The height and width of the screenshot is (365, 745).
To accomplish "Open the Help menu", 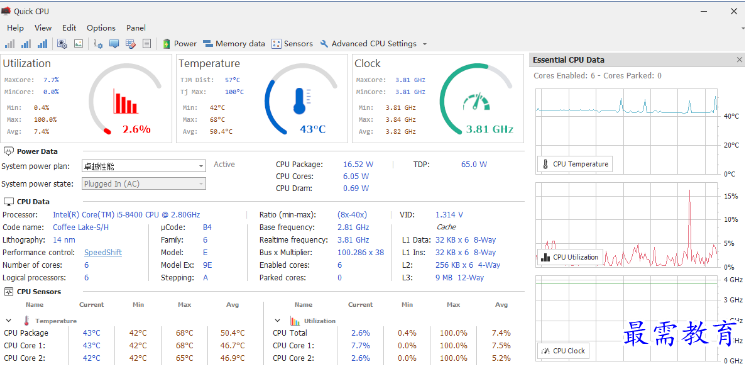I will click(15, 28).
